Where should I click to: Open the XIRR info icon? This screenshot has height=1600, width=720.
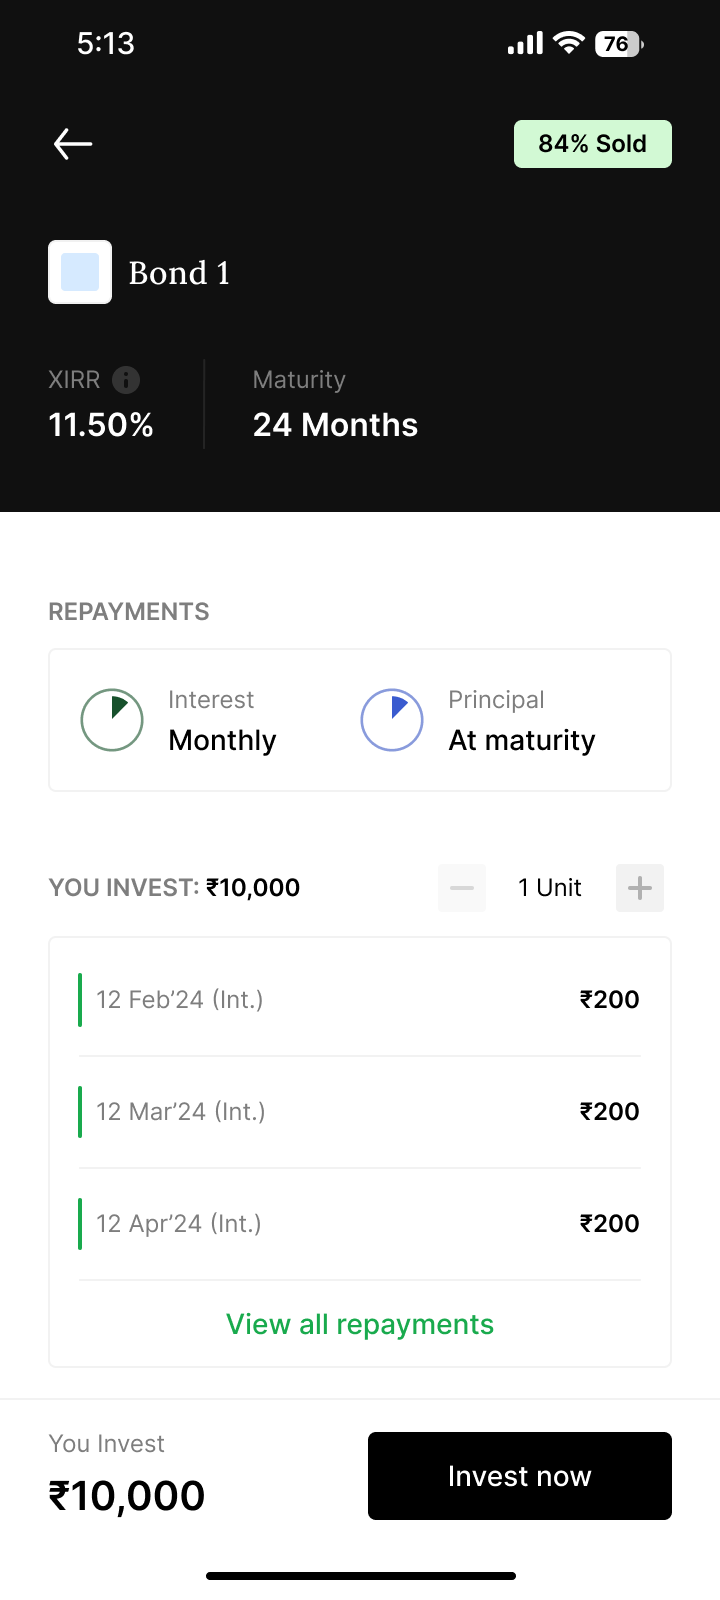[126, 380]
